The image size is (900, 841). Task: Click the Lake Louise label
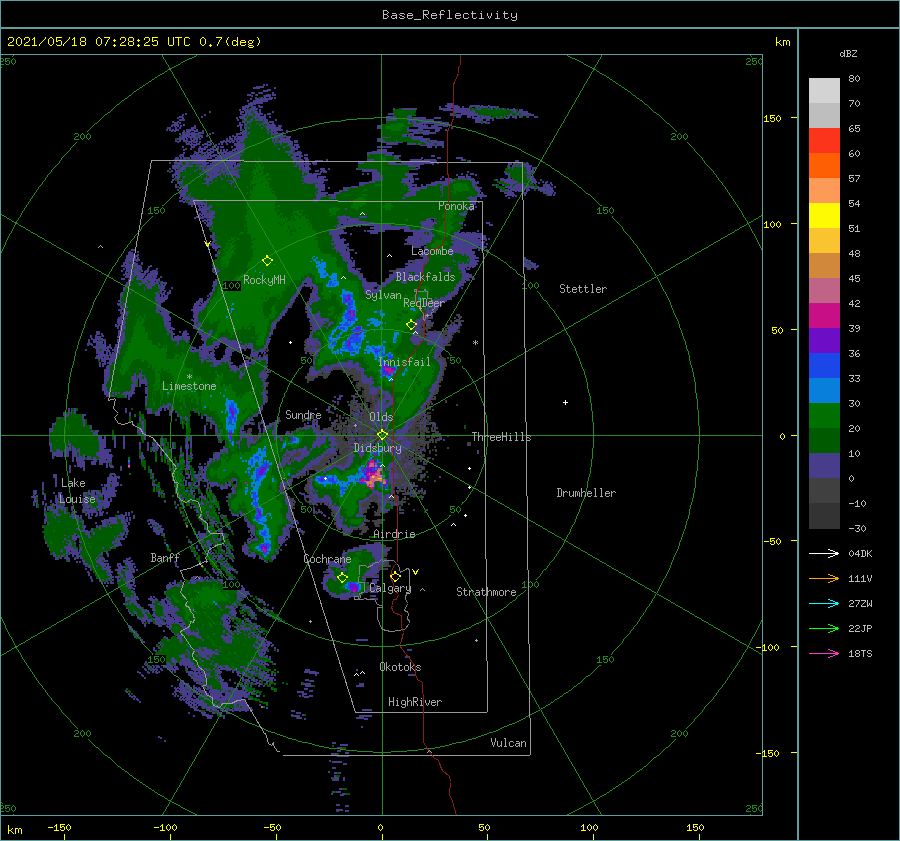tap(77, 491)
